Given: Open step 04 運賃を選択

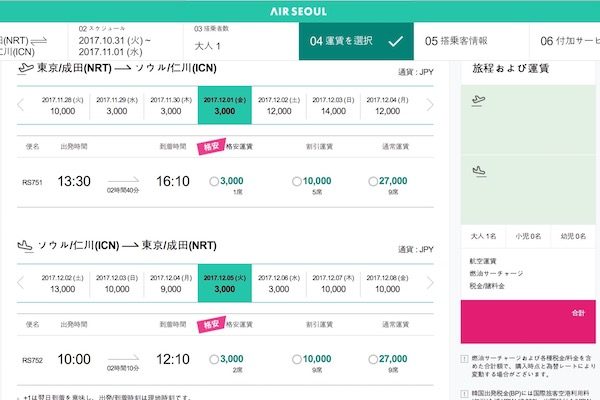Looking at the screenshot, I should [356, 41].
